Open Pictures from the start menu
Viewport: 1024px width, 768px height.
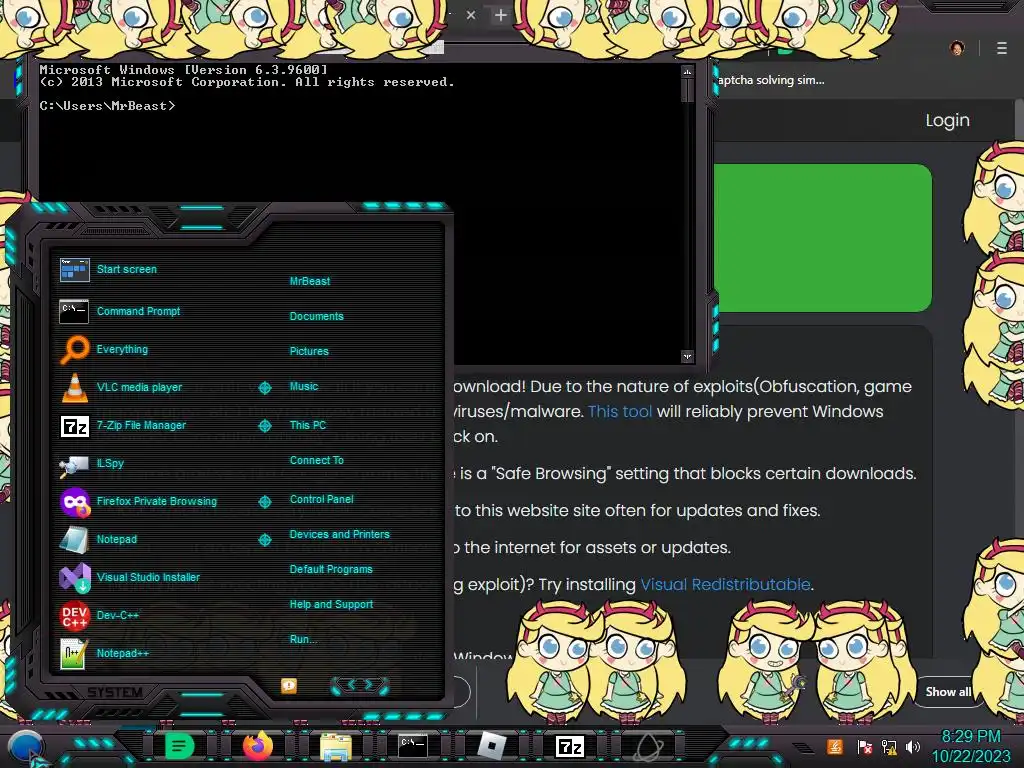coord(309,351)
